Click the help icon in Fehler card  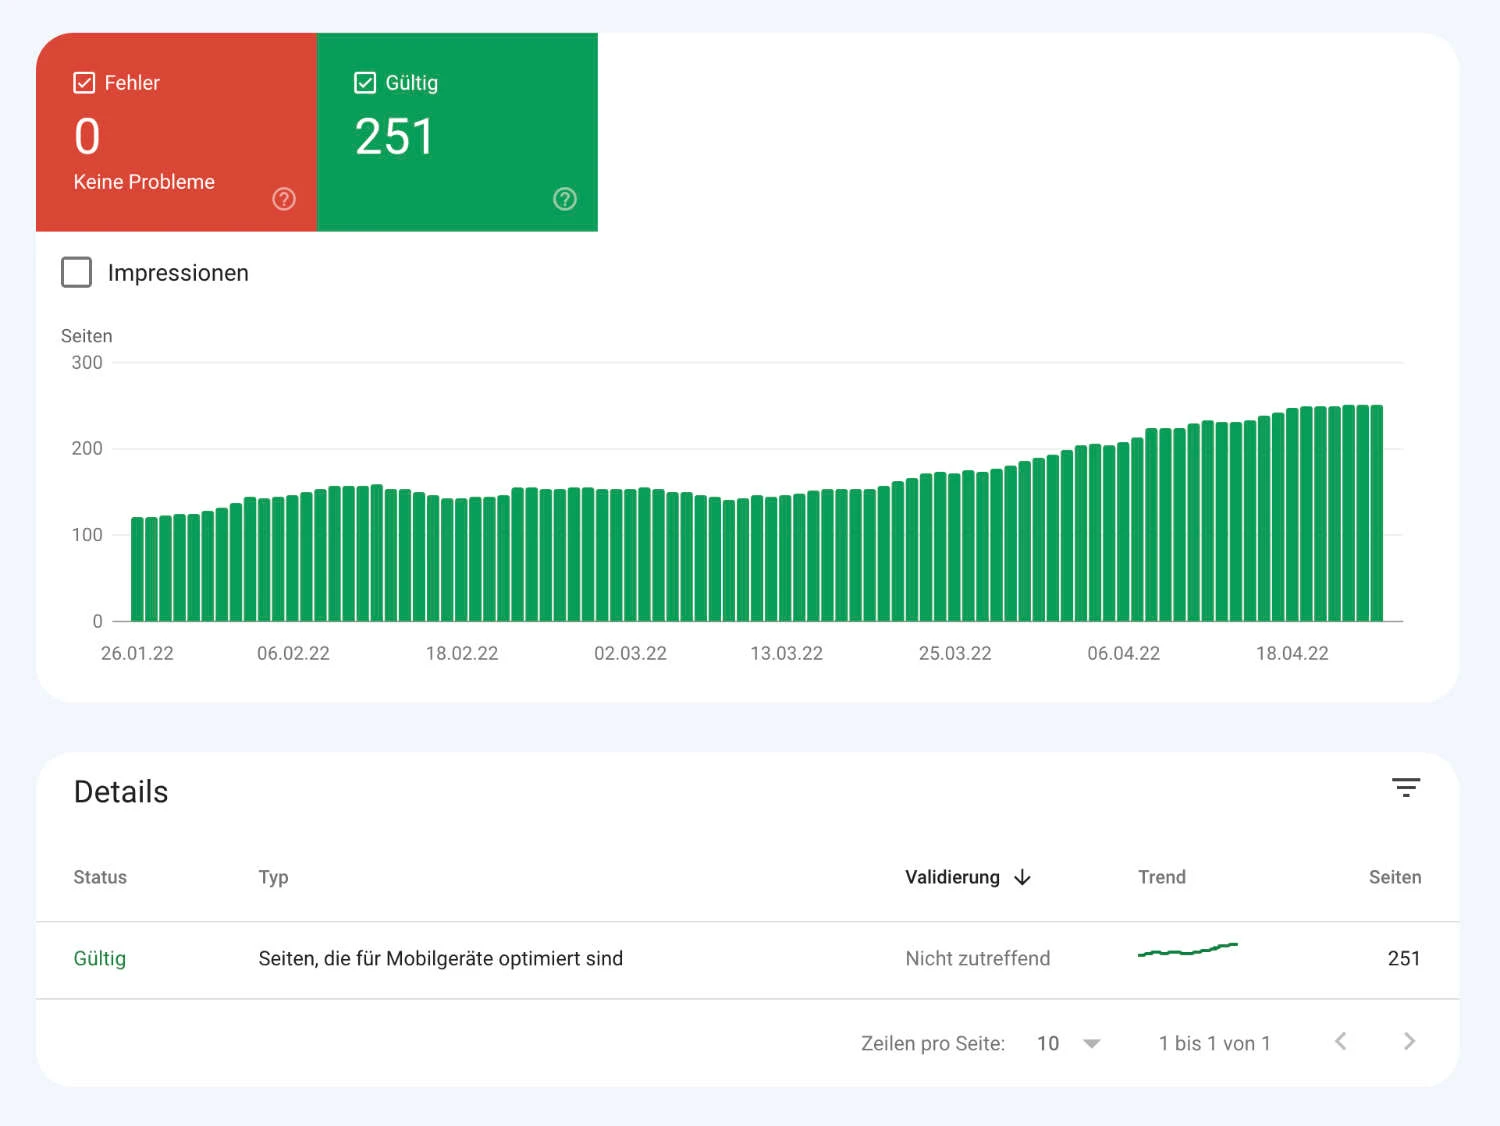(x=284, y=199)
